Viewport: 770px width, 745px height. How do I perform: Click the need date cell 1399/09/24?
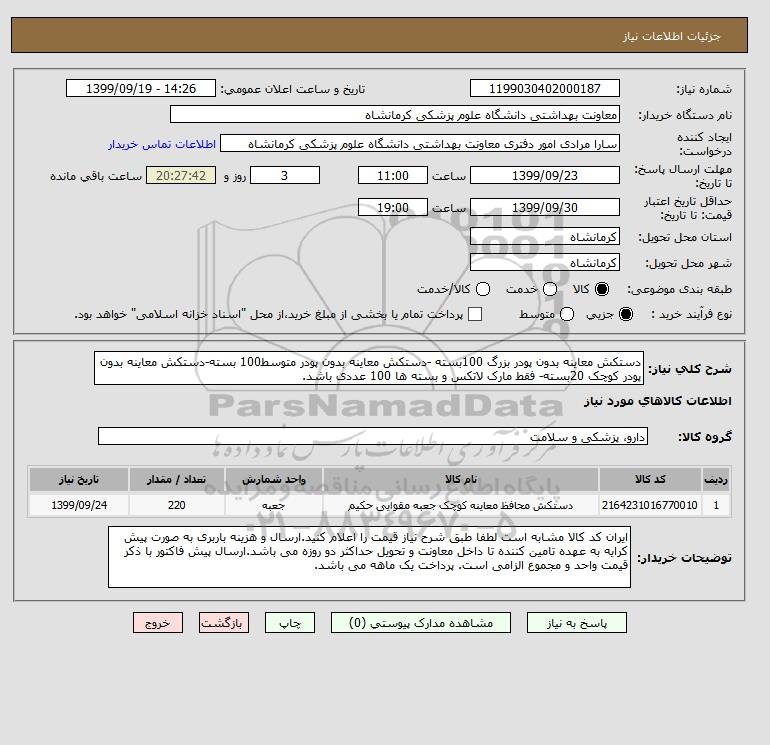[x=79, y=505]
